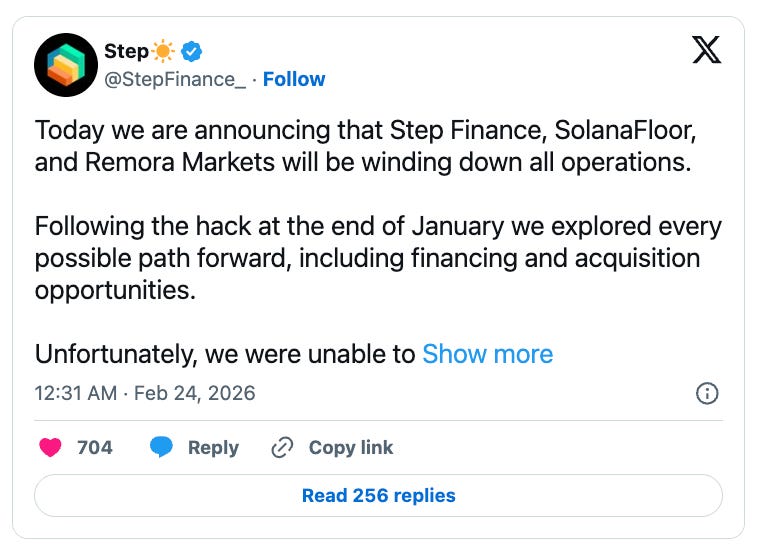Expand the tweet with Show more
The image size is (758, 550).
(x=487, y=354)
